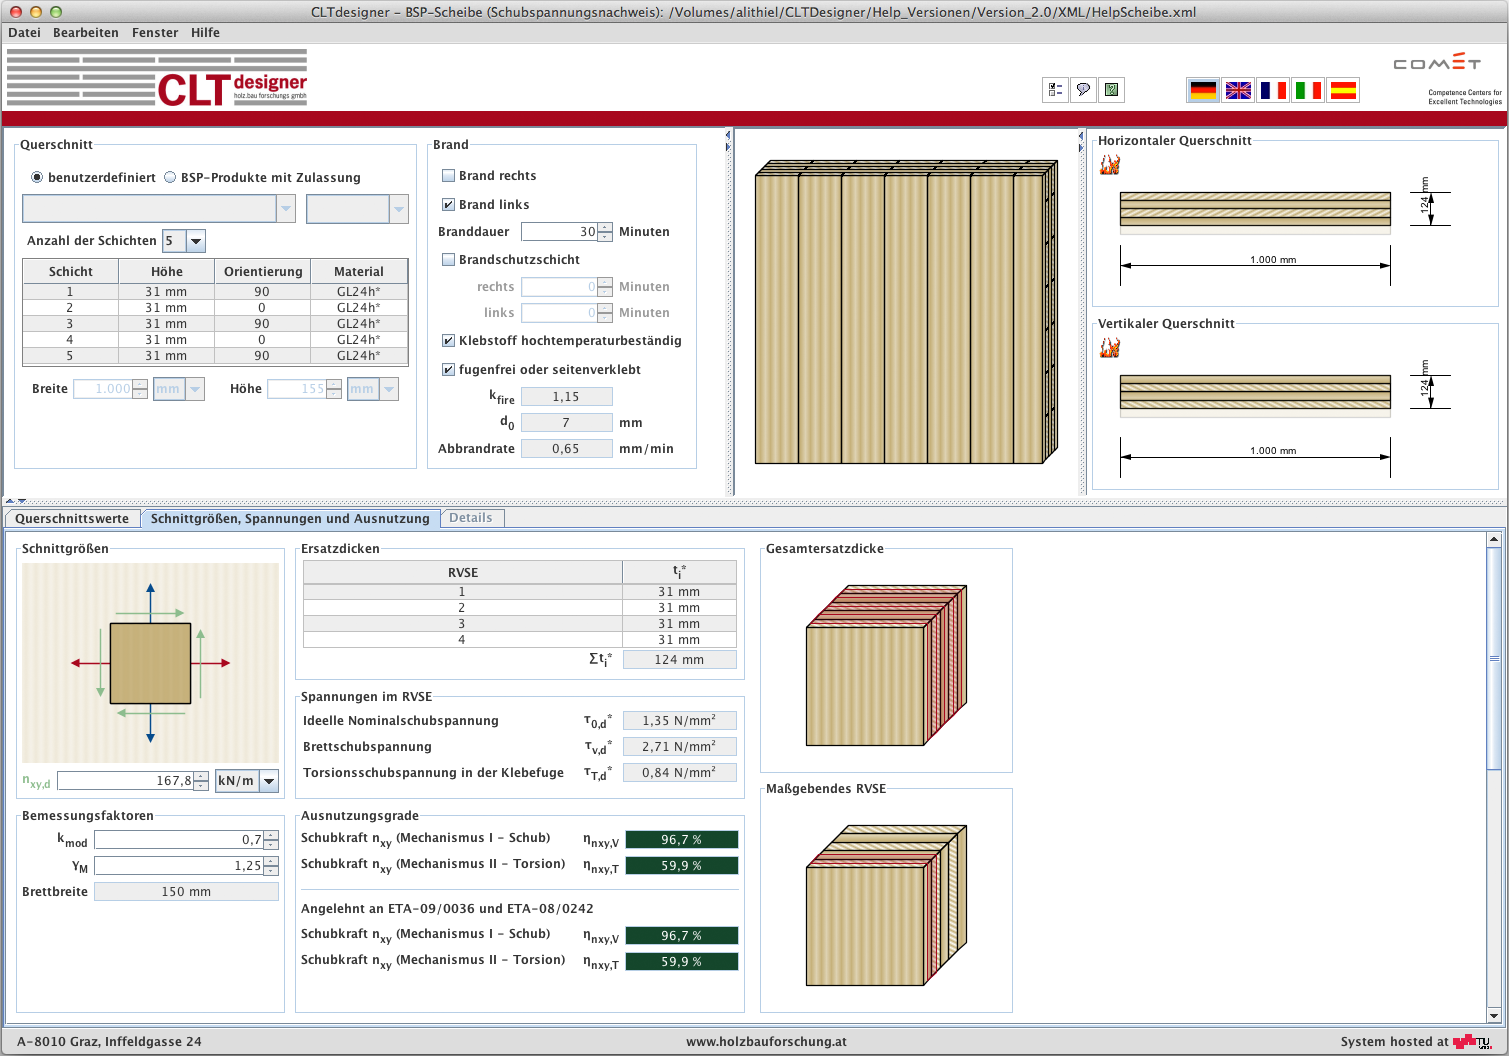Switch to the Querschnittswerte tab
This screenshot has width=1509, height=1056.
pyautogui.click(x=72, y=518)
